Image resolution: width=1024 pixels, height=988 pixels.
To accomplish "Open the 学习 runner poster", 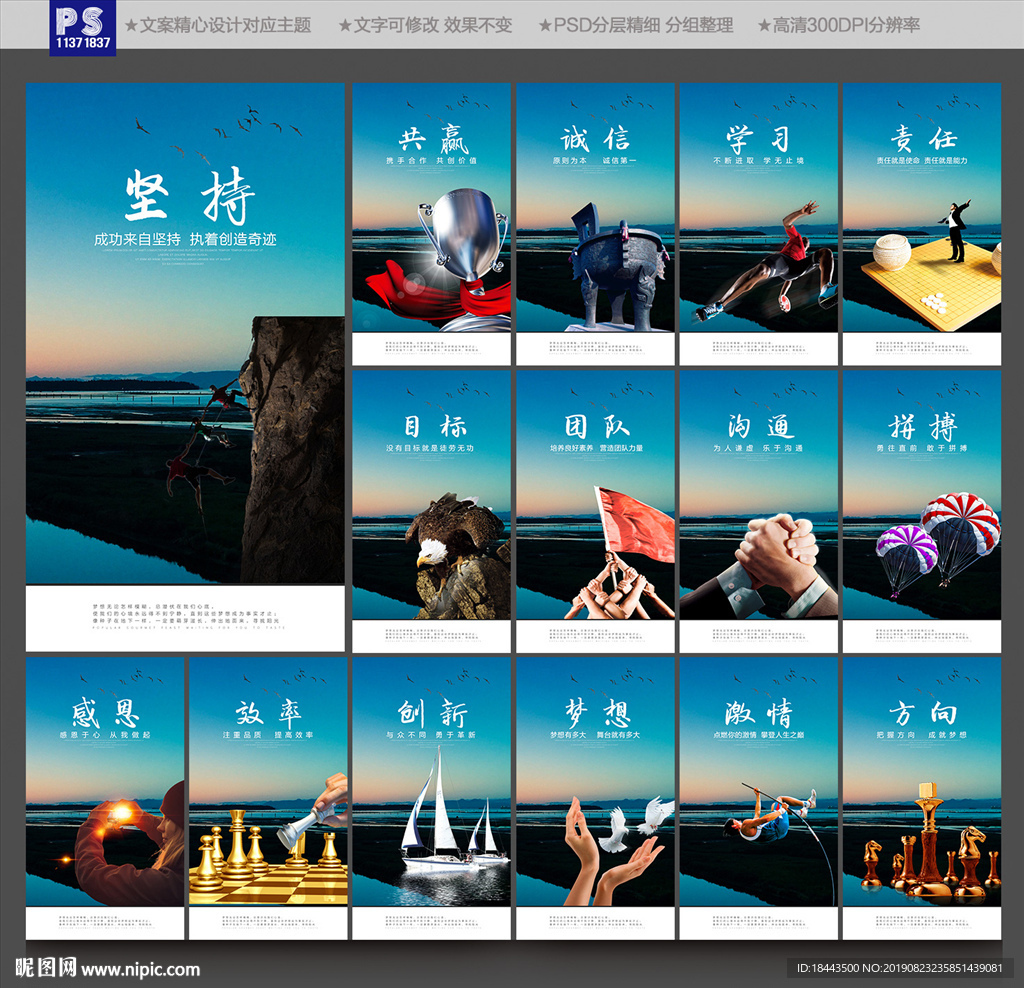I will pos(758,224).
